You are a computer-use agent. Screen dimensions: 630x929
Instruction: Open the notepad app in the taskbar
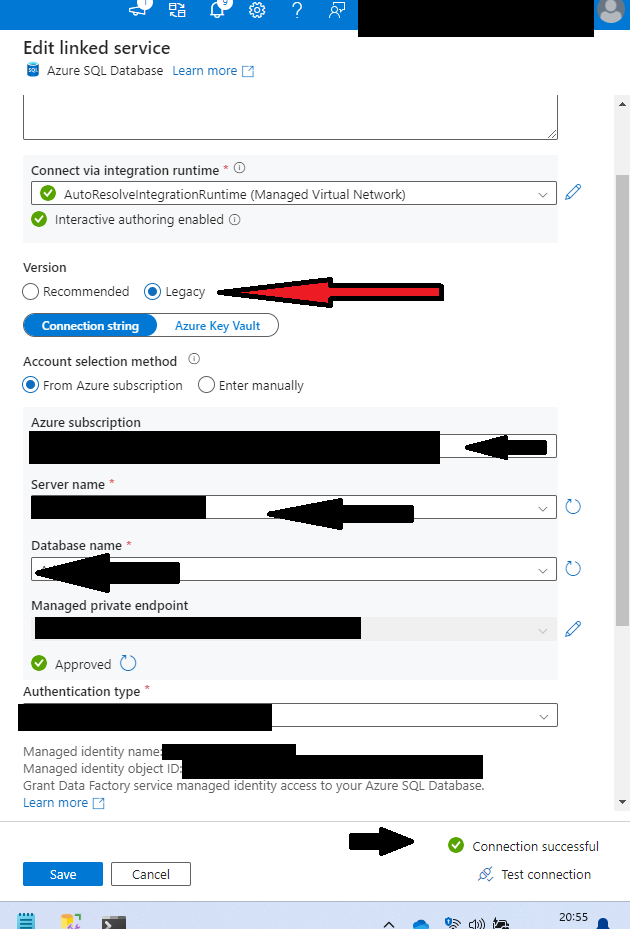[26, 921]
